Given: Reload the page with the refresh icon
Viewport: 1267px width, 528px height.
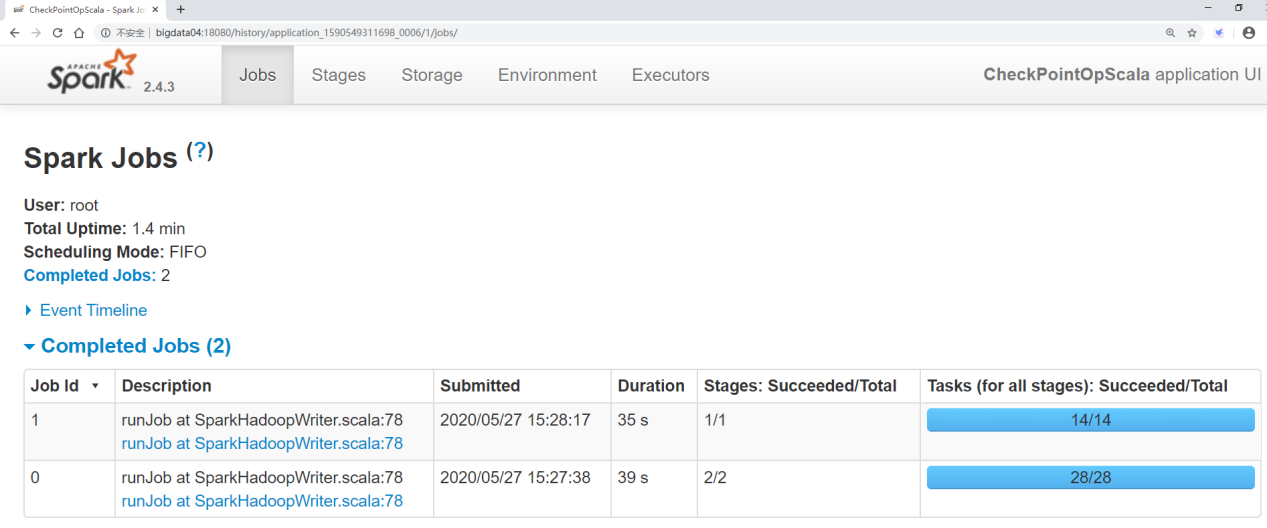Looking at the screenshot, I should click(x=57, y=32).
